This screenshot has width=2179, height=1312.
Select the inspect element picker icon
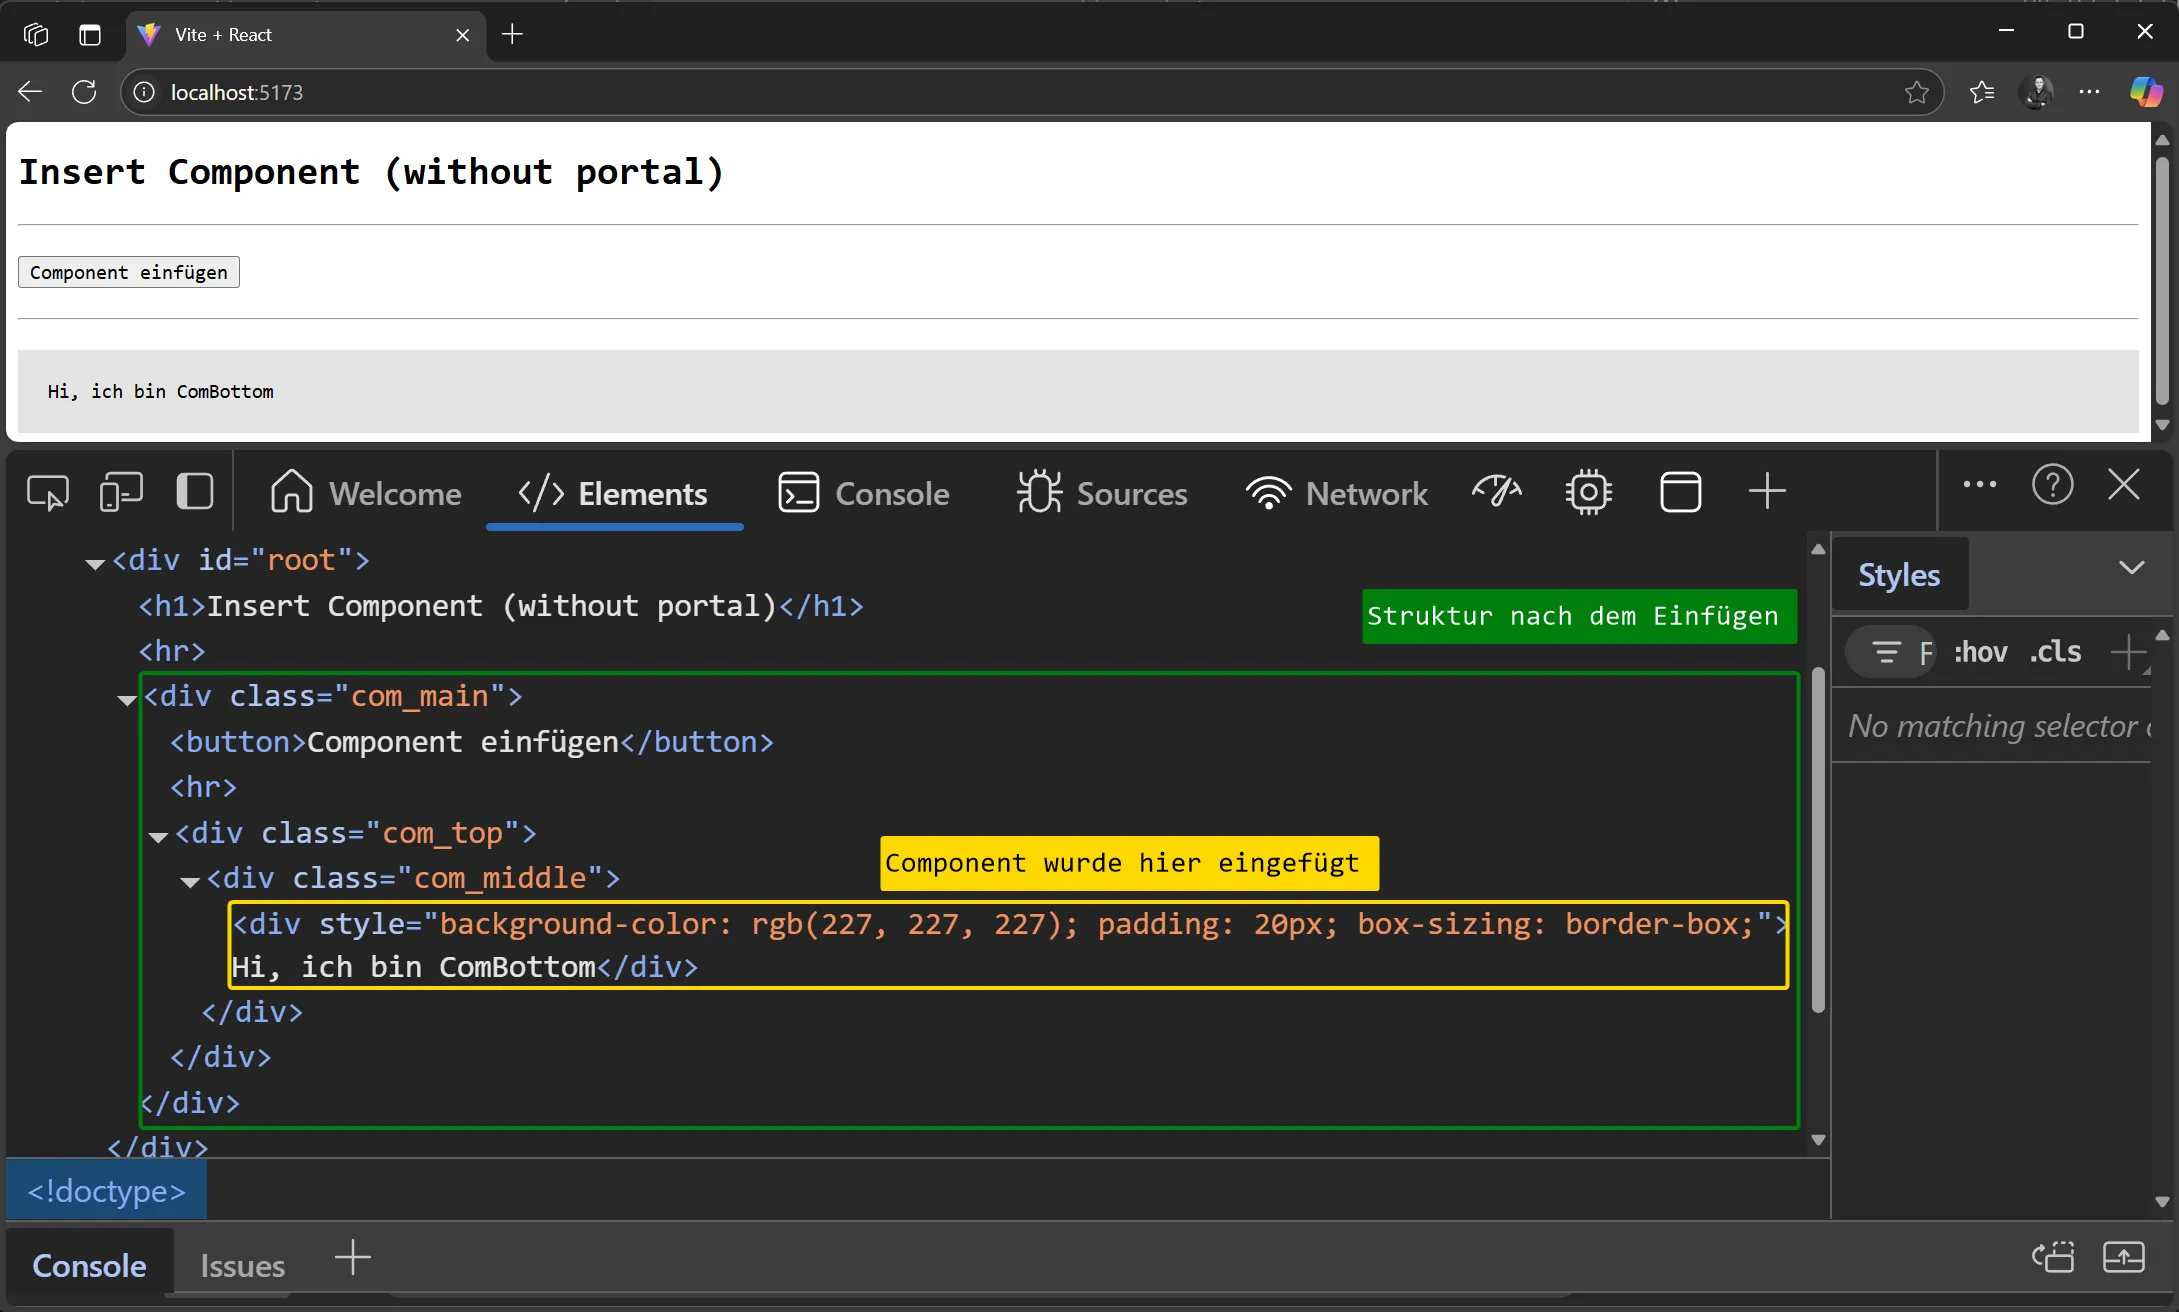(x=48, y=492)
